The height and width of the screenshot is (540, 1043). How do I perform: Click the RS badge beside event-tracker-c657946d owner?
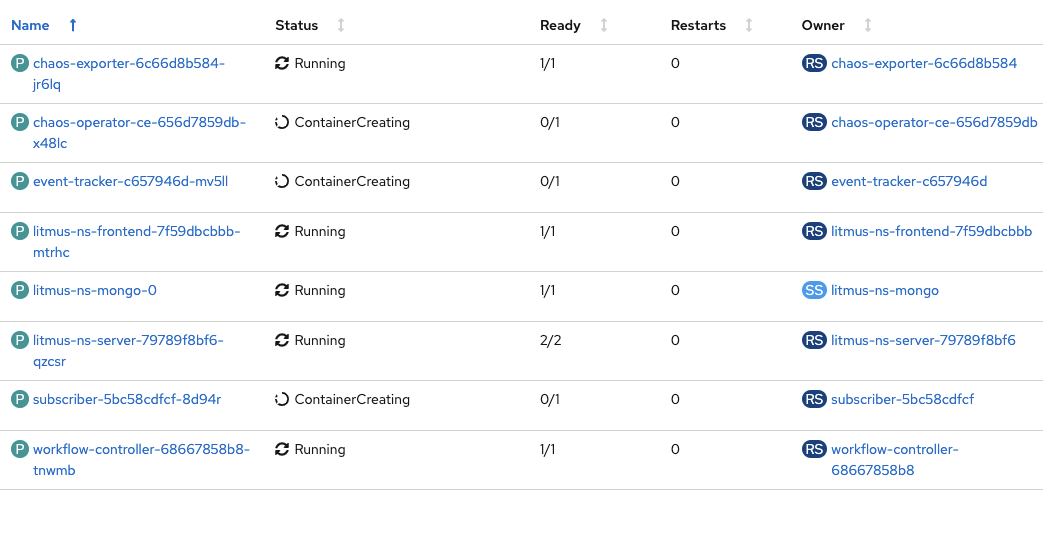pos(814,181)
